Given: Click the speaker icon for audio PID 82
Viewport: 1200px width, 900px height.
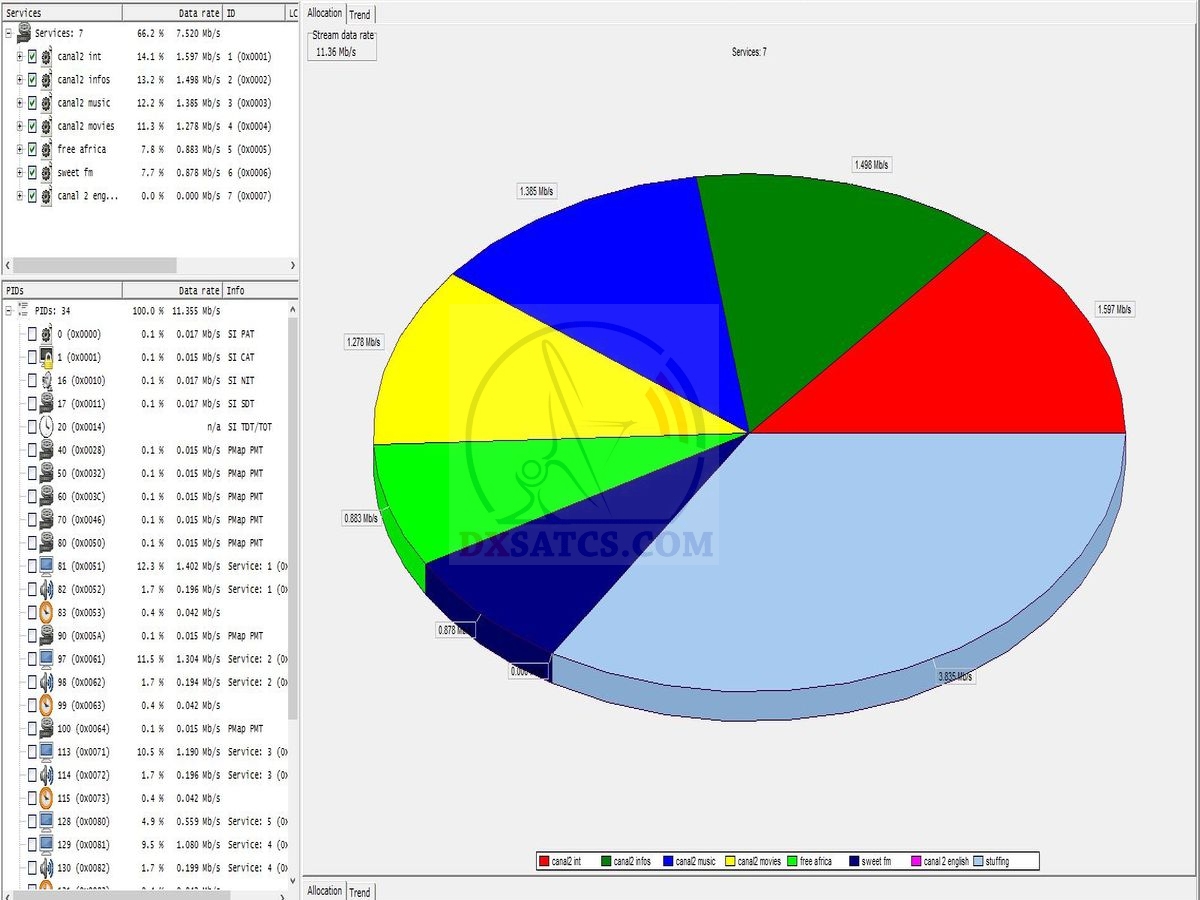Looking at the screenshot, I should 46,590.
